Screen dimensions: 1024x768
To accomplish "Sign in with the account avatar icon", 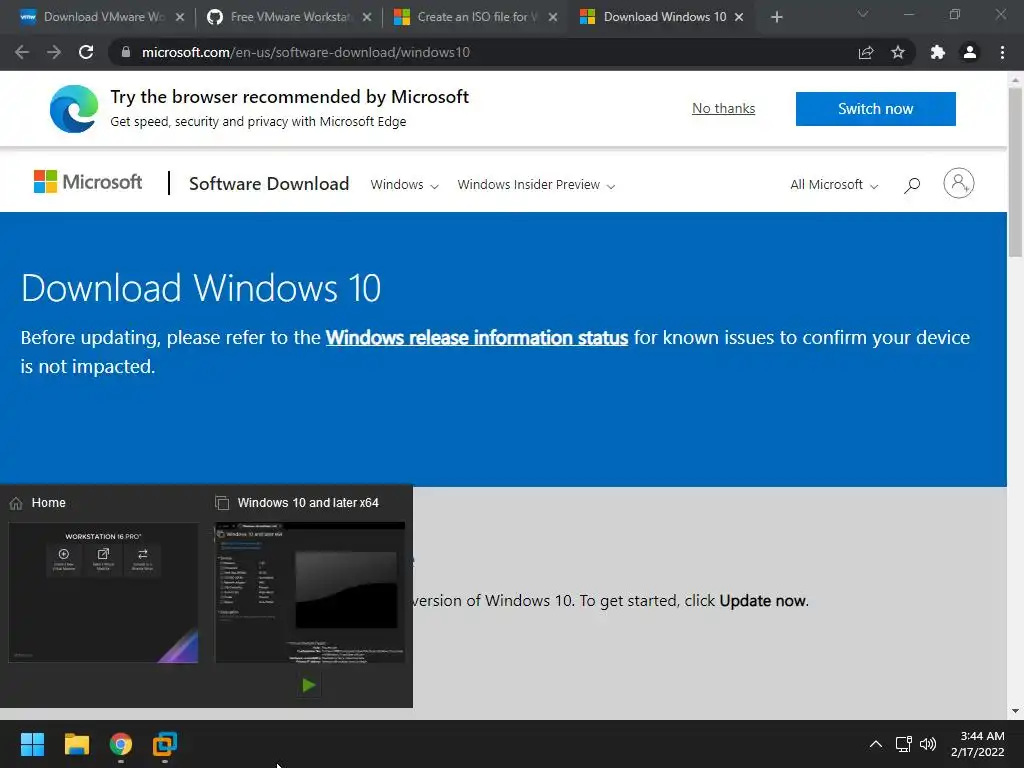I will [959, 183].
